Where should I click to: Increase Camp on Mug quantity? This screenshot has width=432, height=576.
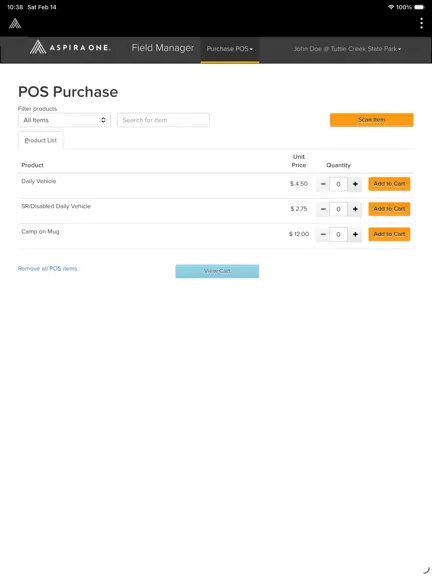coord(355,234)
